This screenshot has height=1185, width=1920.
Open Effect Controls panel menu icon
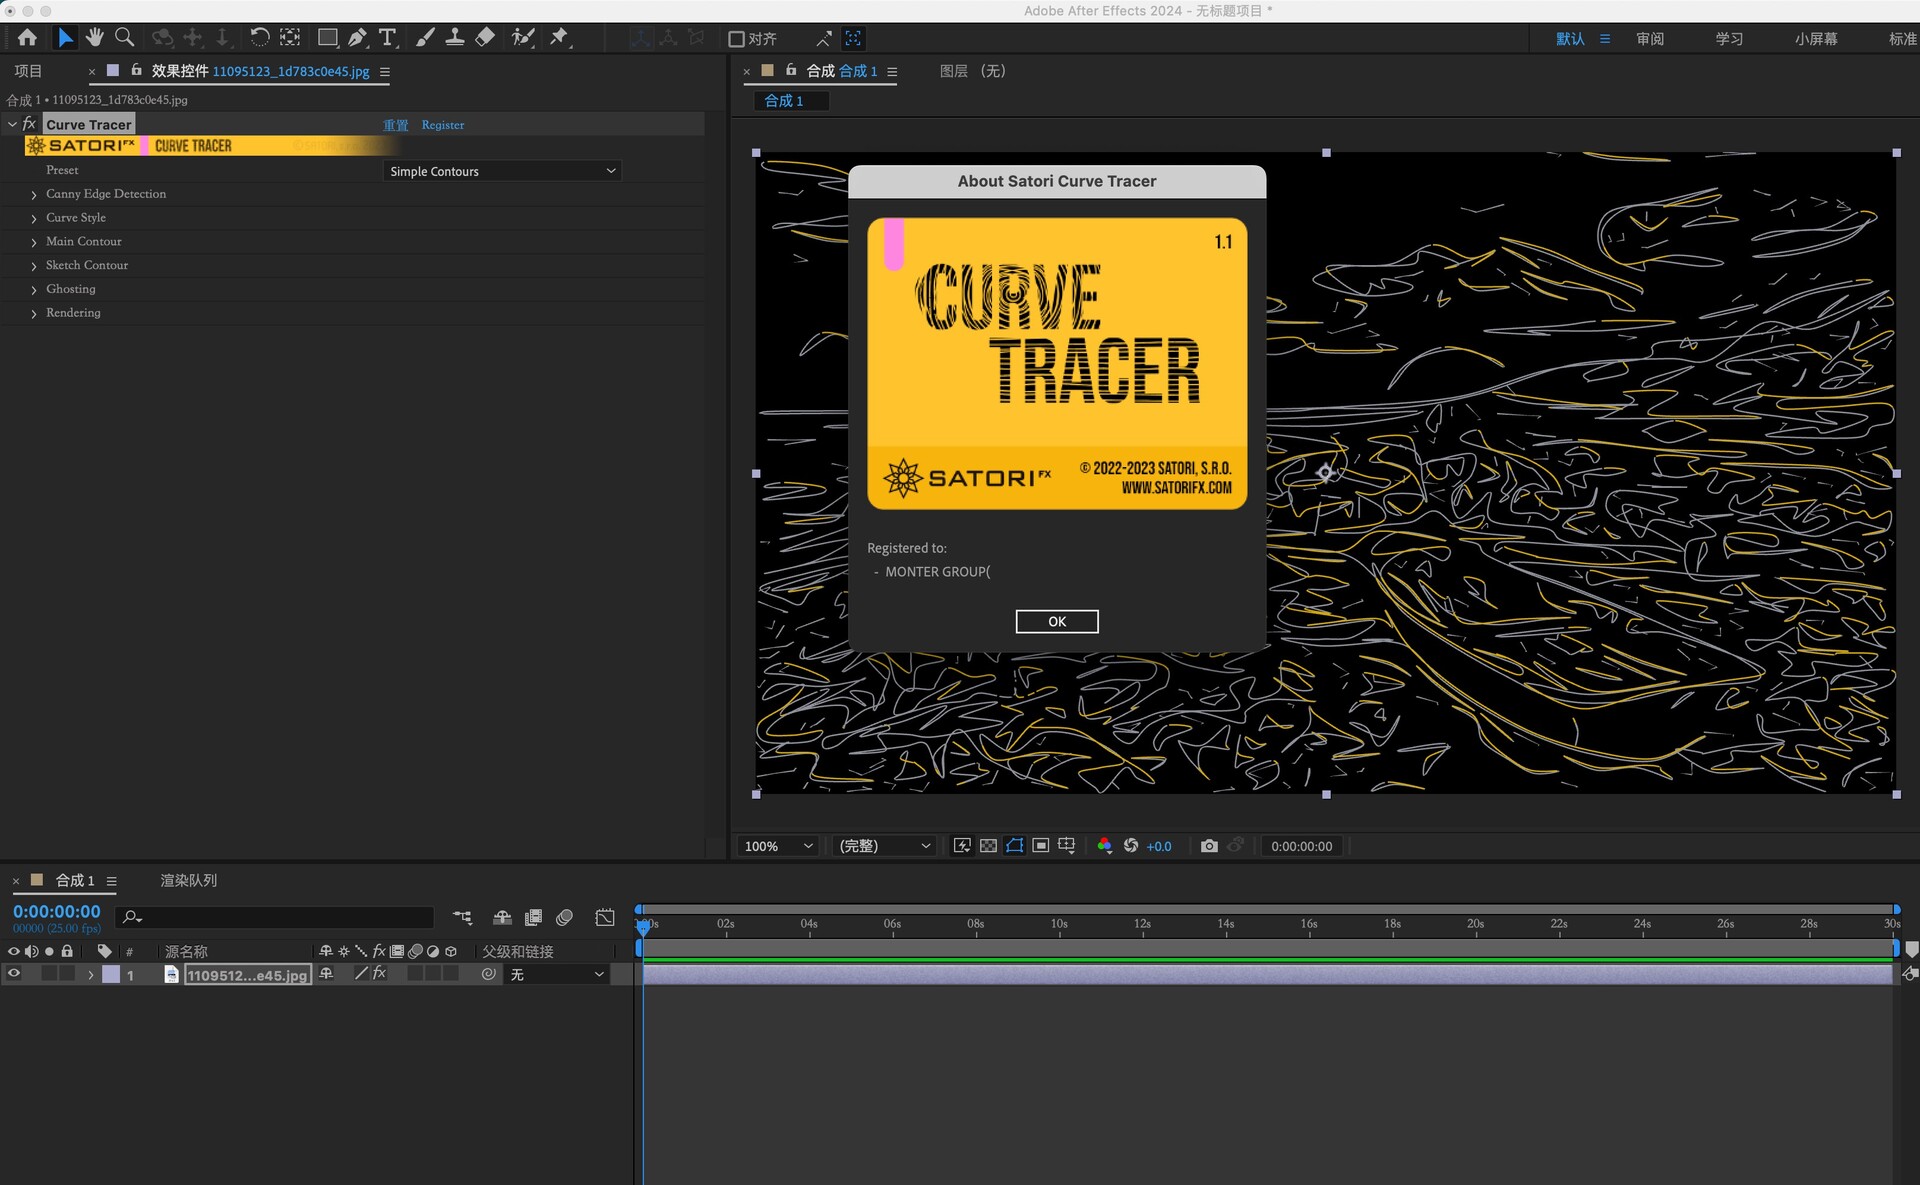pos(385,72)
